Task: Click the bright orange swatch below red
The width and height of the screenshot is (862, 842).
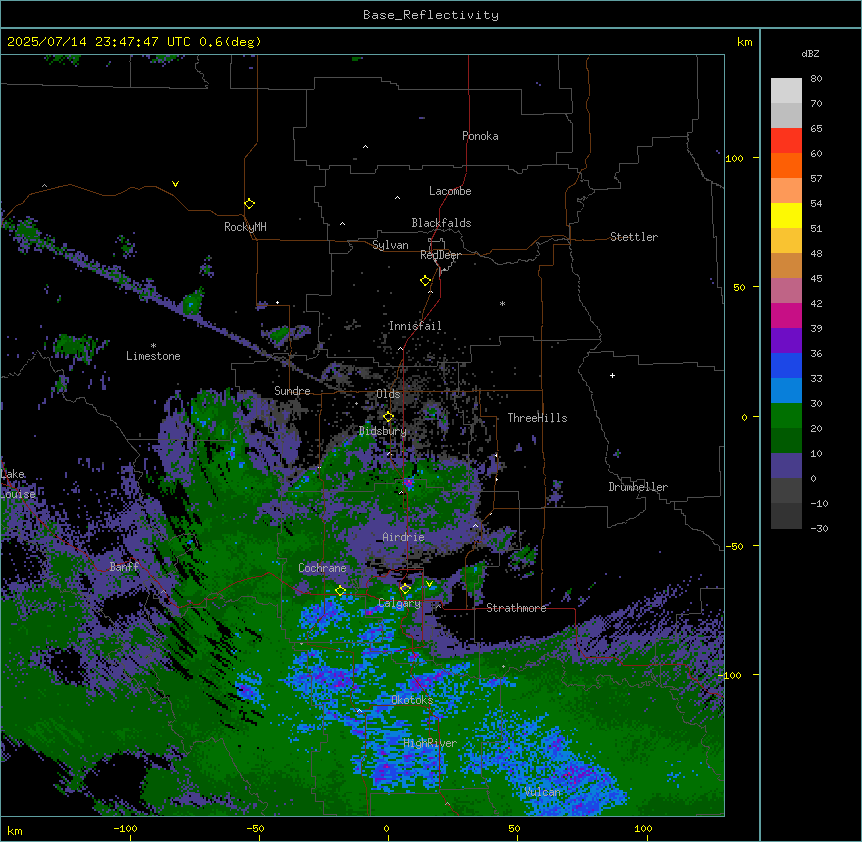Action: click(786, 165)
